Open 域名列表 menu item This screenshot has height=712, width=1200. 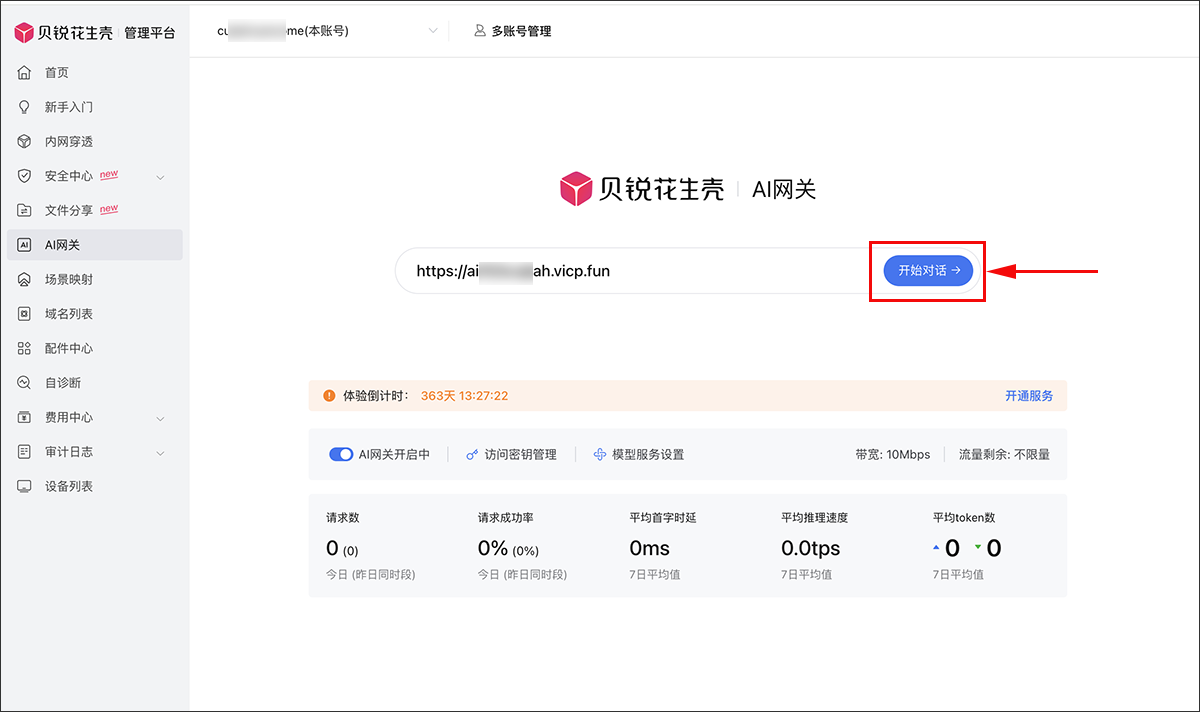[x=69, y=314]
